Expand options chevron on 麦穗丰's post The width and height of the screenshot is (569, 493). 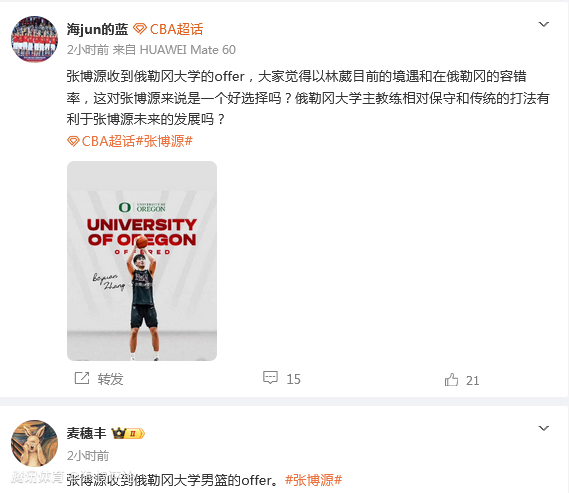(x=543, y=428)
